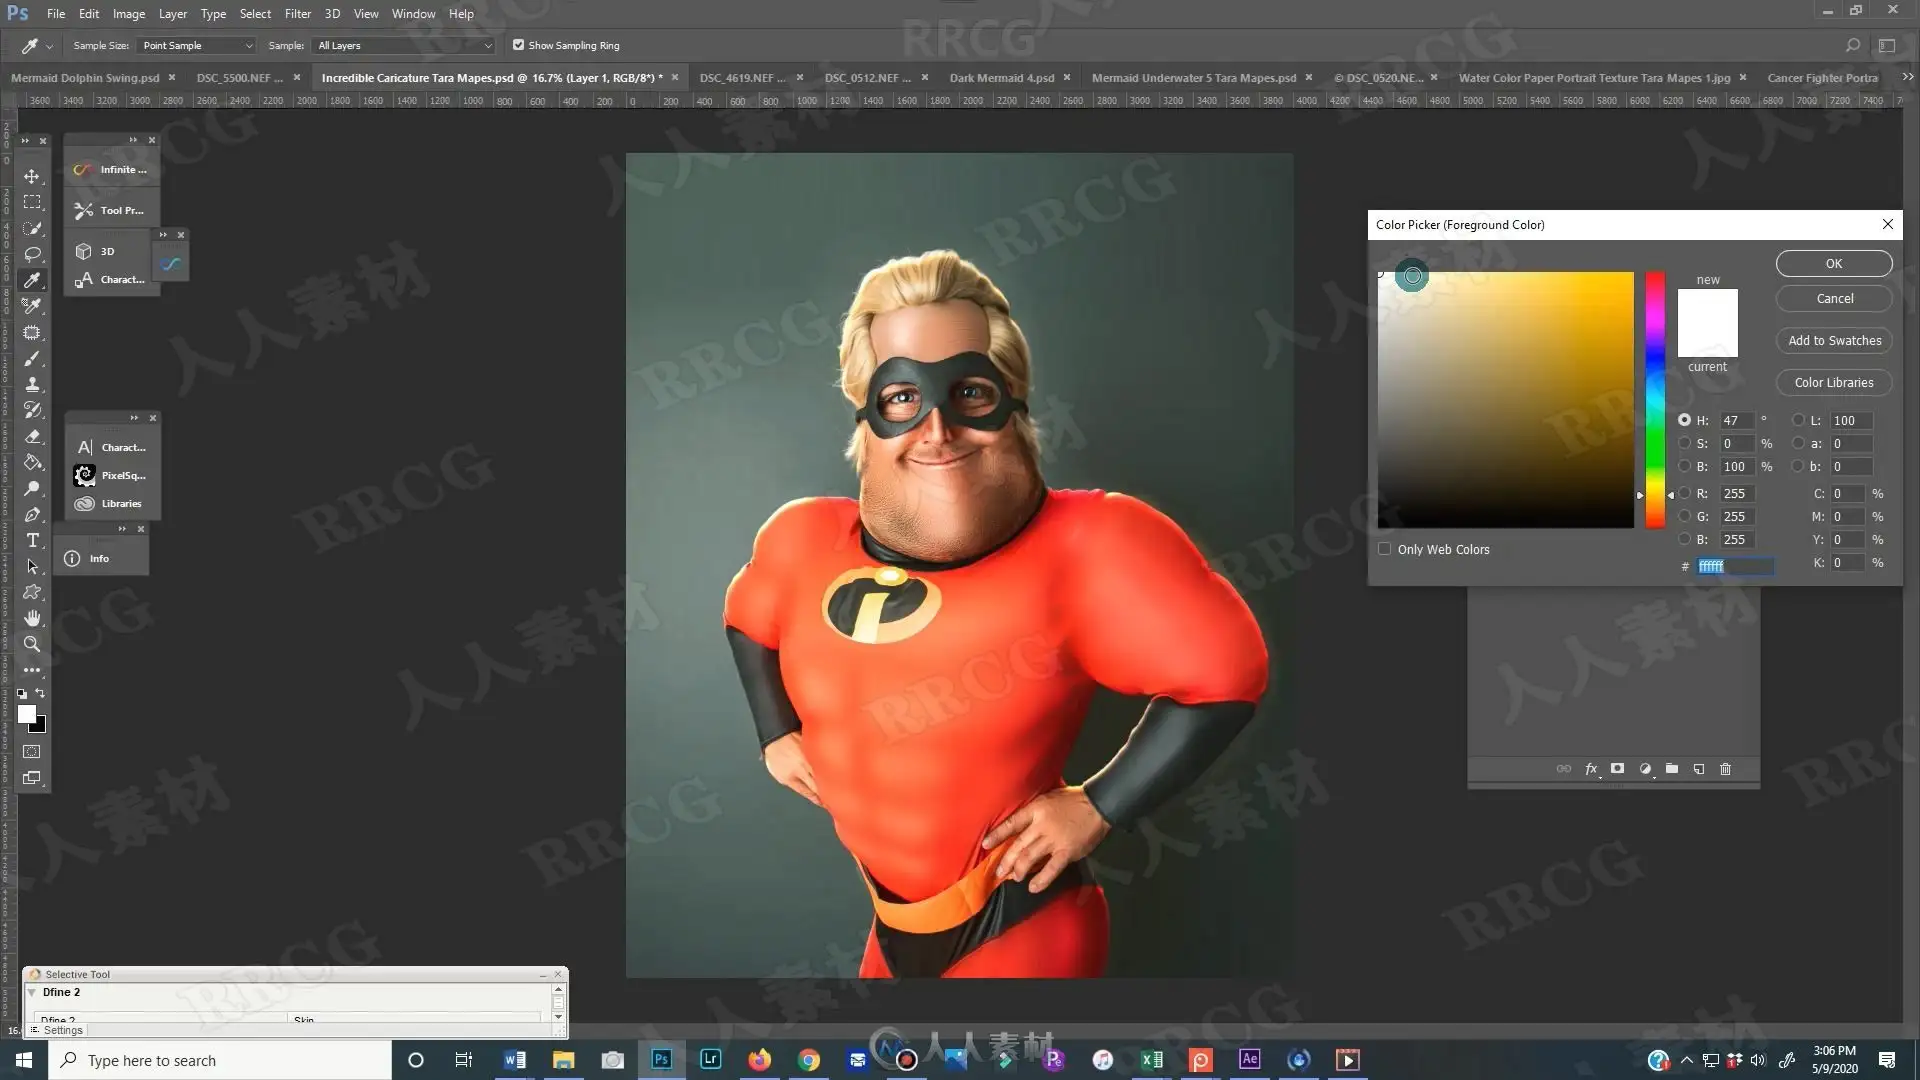1920x1080 pixels.
Task: Click the toolbar foreground color swatch
Action: (27, 714)
